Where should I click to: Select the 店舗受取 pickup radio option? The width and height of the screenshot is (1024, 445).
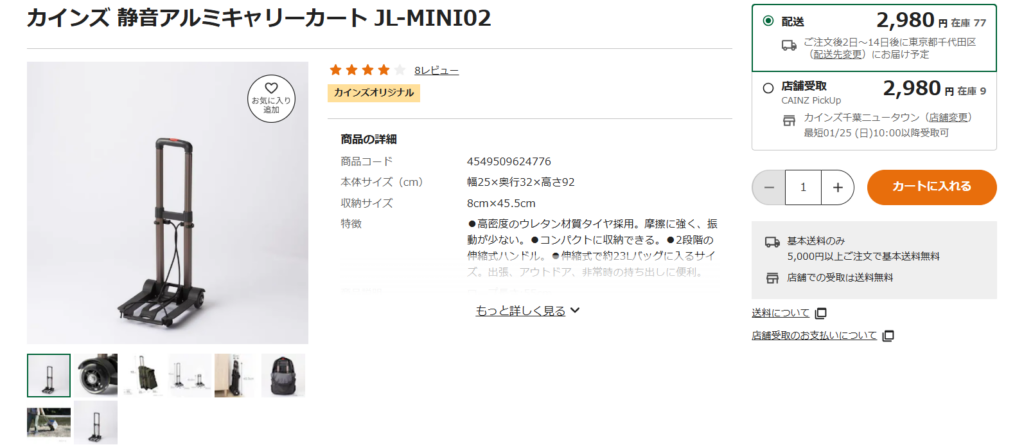[x=768, y=88]
